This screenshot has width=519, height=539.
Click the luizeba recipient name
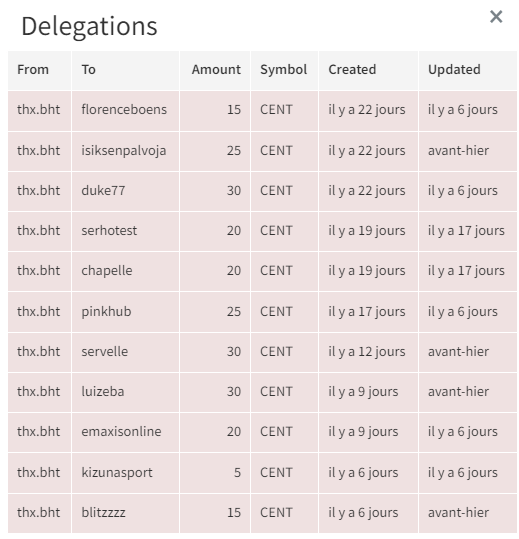coord(103,392)
